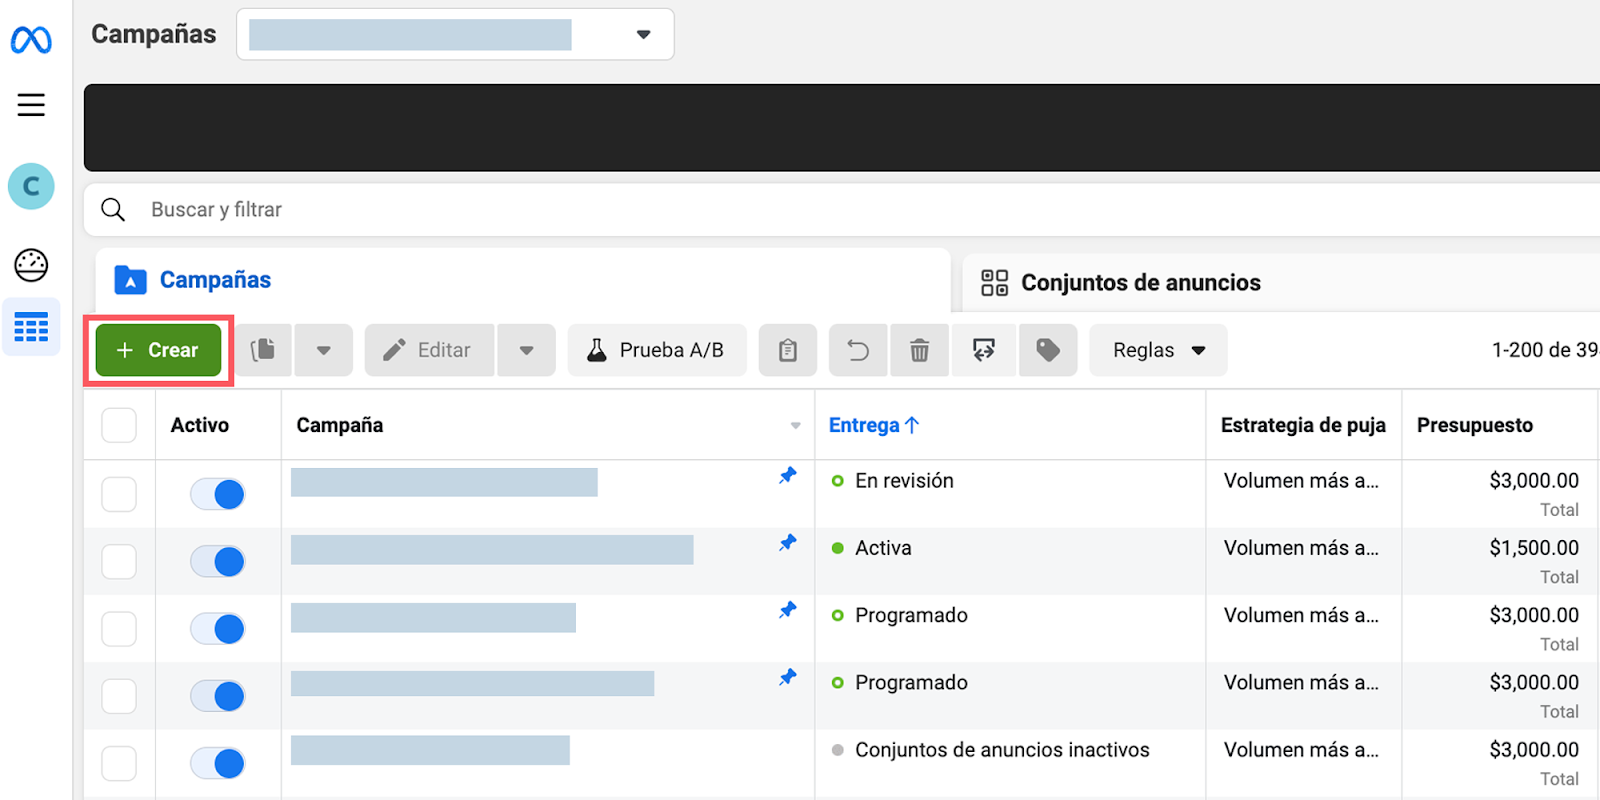Click the Activa status text
1600x800 pixels.
click(x=883, y=548)
